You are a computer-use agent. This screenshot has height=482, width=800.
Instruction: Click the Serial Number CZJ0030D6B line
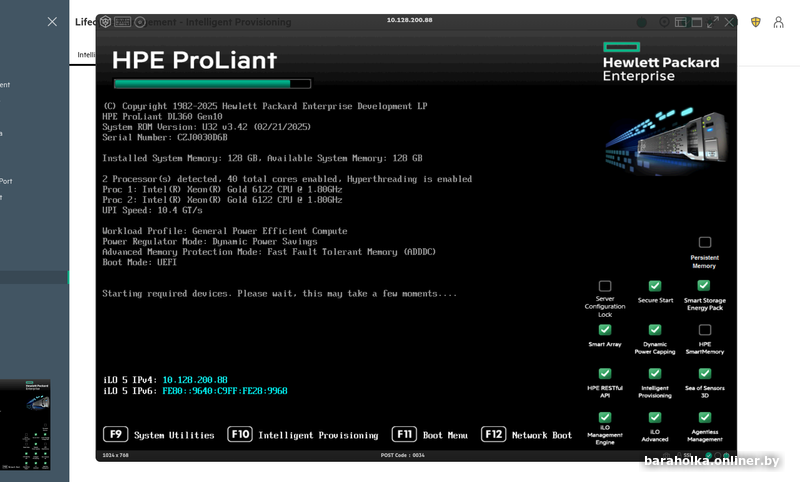165,137
